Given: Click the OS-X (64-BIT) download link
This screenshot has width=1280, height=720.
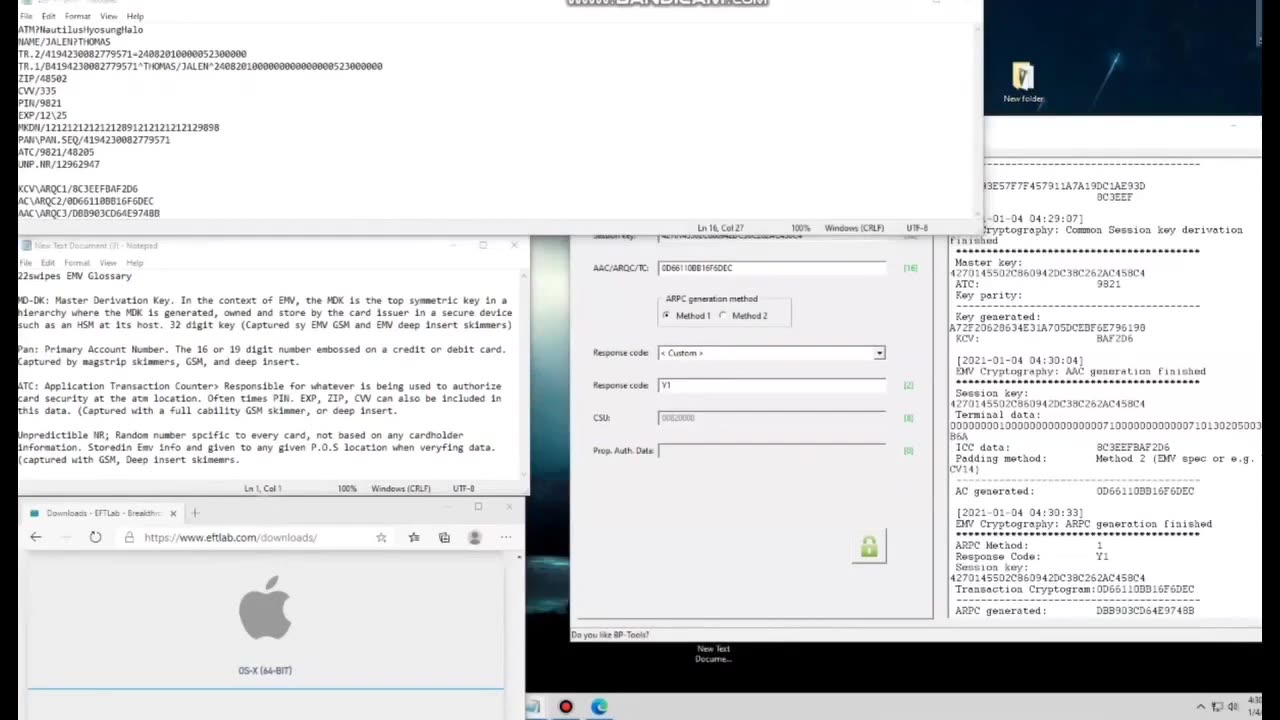Looking at the screenshot, I should [265, 671].
